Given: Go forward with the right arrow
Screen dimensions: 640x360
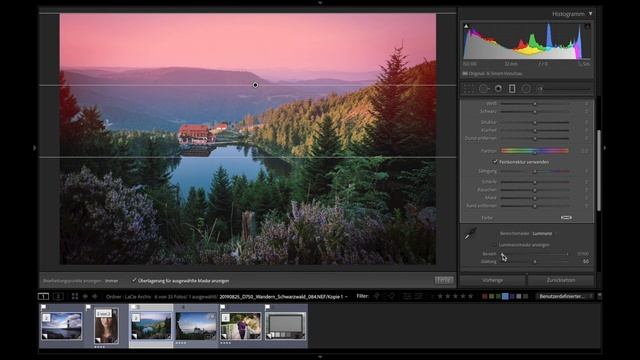Looking at the screenshot, I should [95, 296].
